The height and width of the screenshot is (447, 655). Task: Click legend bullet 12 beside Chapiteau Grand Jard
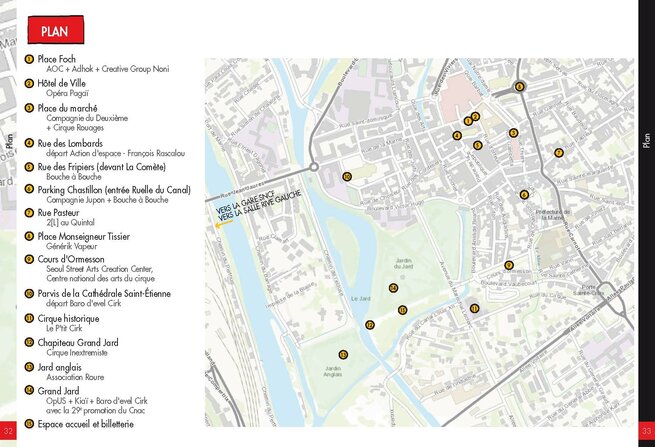pyautogui.click(x=29, y=343)
